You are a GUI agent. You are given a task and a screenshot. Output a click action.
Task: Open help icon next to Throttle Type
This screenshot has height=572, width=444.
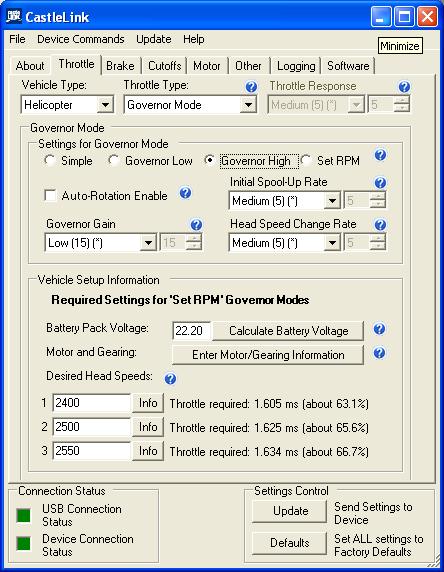(251, 87)
